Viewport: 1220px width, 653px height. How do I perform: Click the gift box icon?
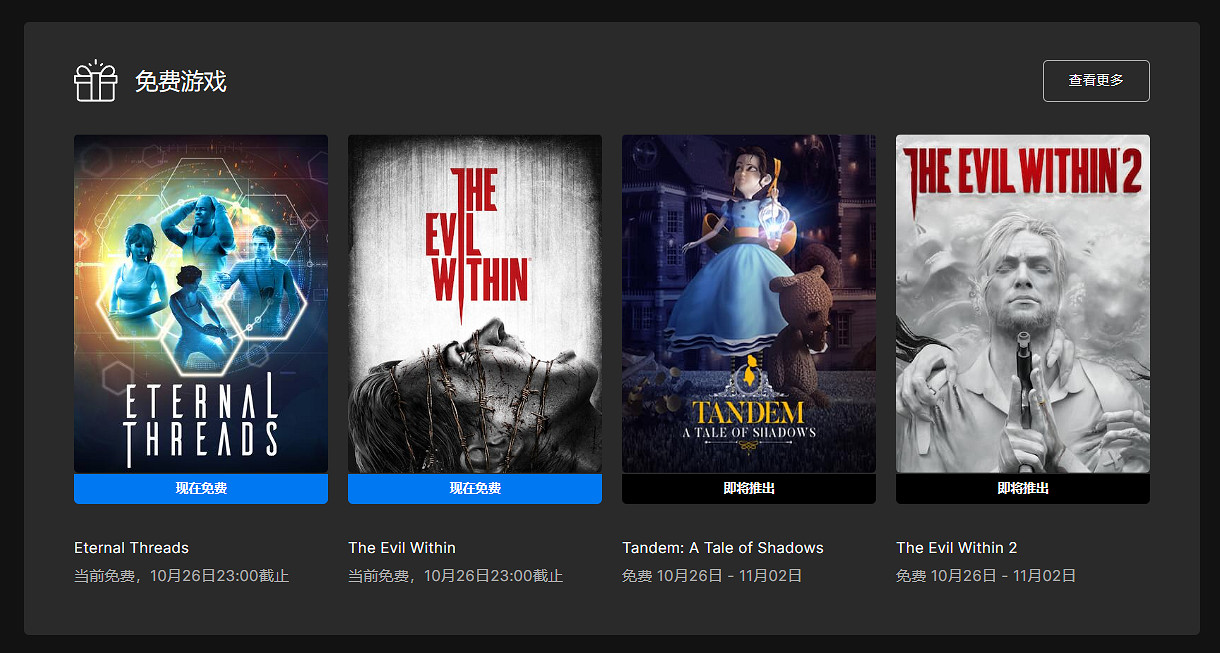click(96, 81)
